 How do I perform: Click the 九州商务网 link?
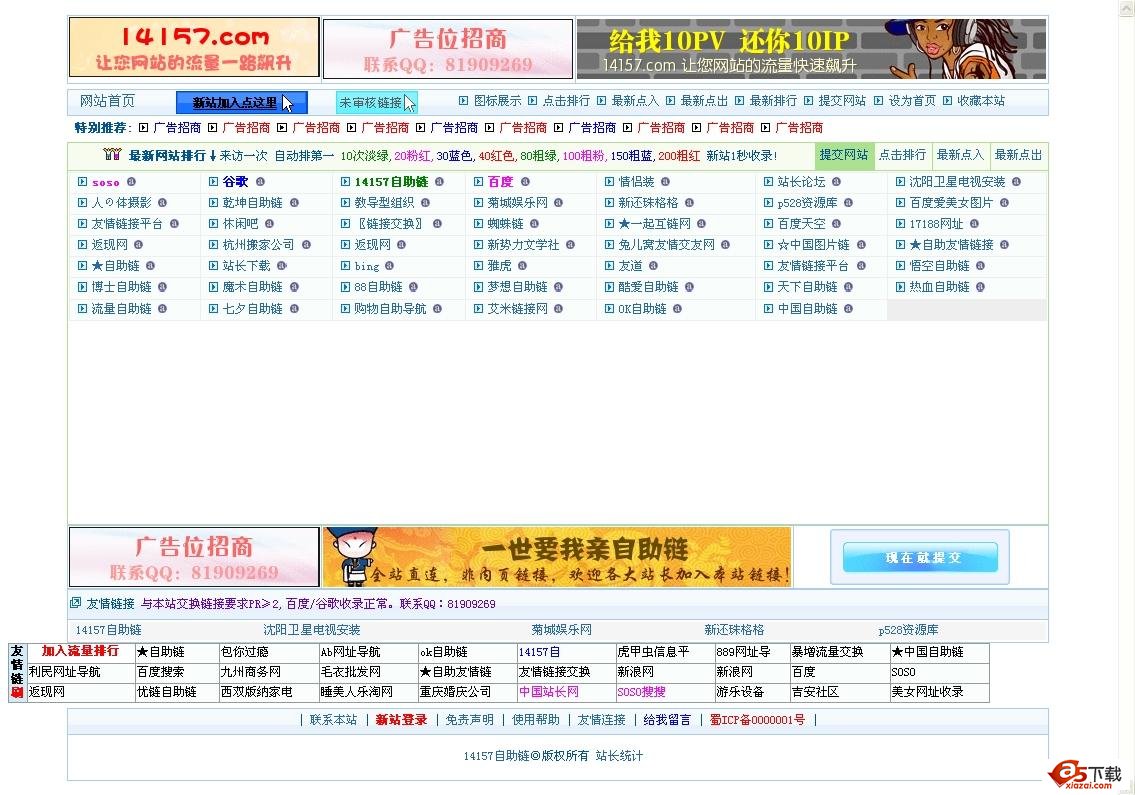click(x=250, y=672)
